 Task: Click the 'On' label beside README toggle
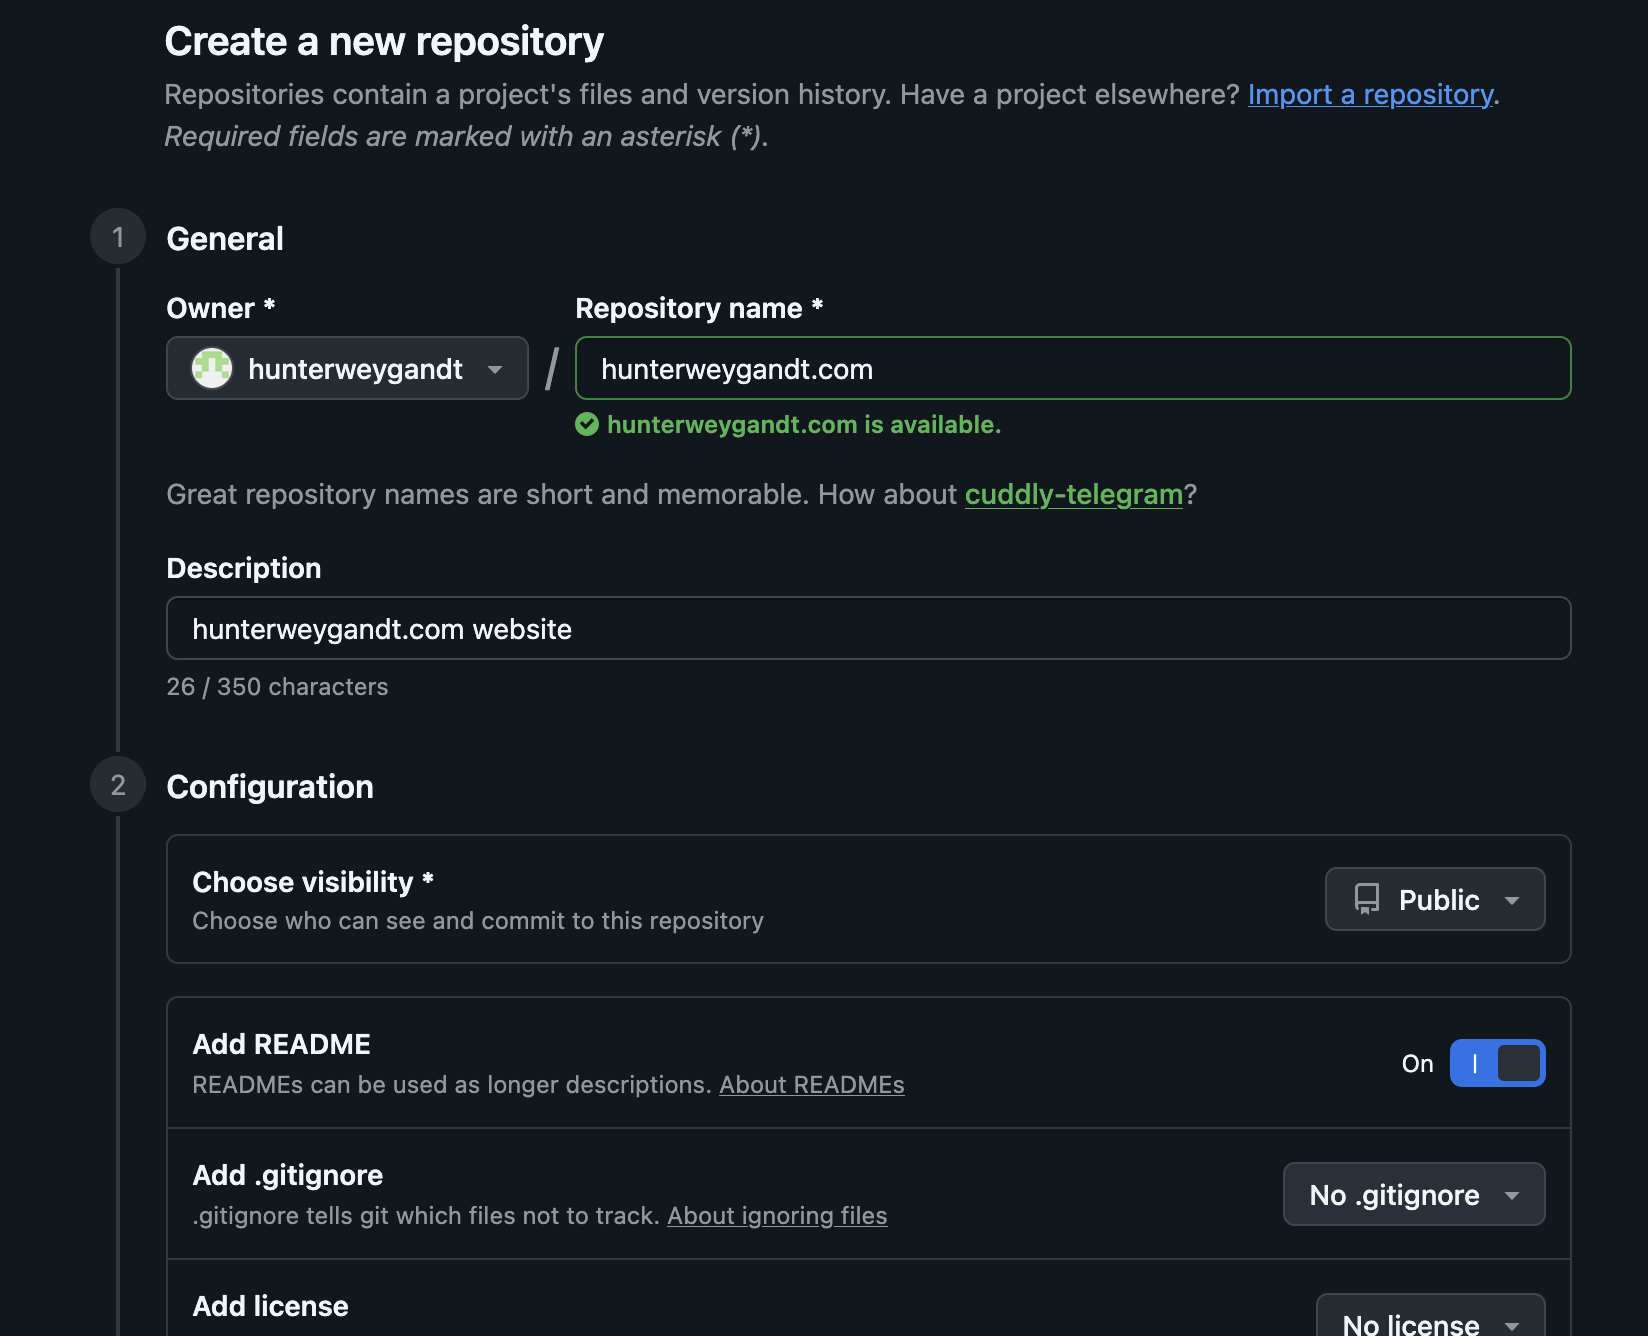1417,1064
